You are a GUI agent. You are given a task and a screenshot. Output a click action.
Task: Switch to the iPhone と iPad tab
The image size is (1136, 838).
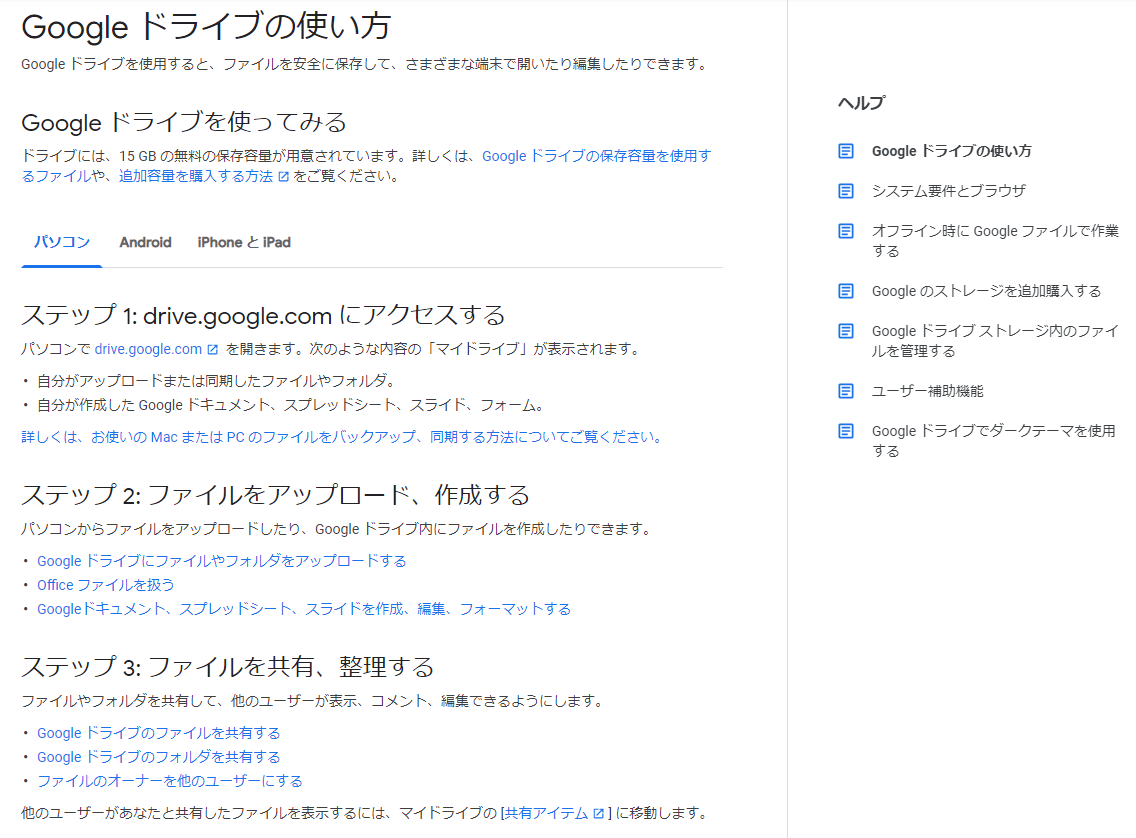pos(244,242)
